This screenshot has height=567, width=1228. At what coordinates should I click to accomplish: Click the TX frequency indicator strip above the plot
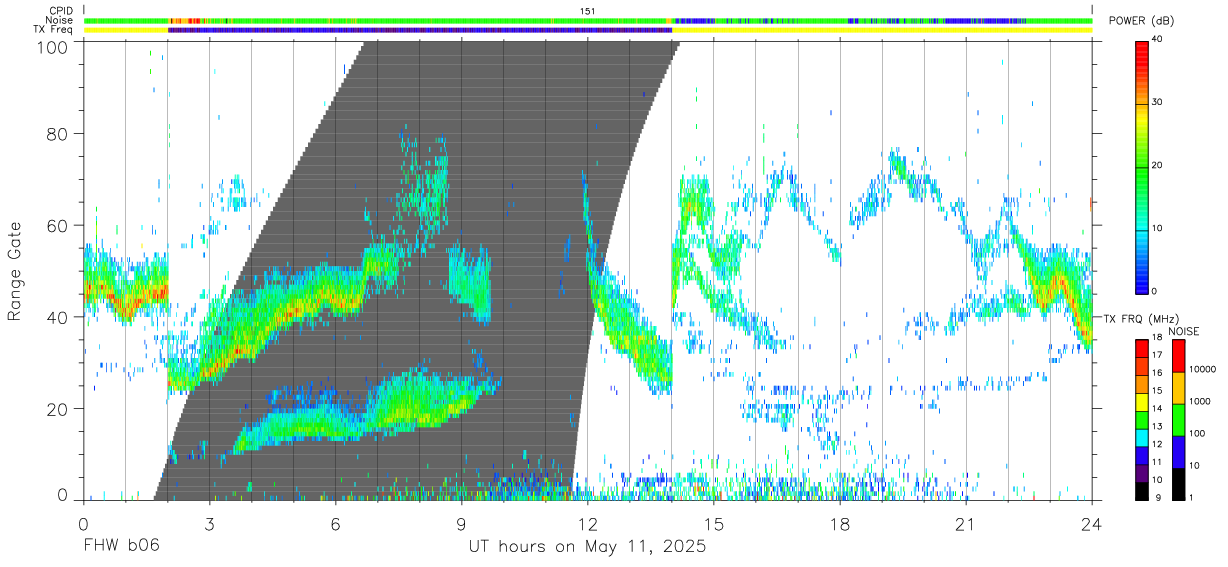[x=587, y=30]
